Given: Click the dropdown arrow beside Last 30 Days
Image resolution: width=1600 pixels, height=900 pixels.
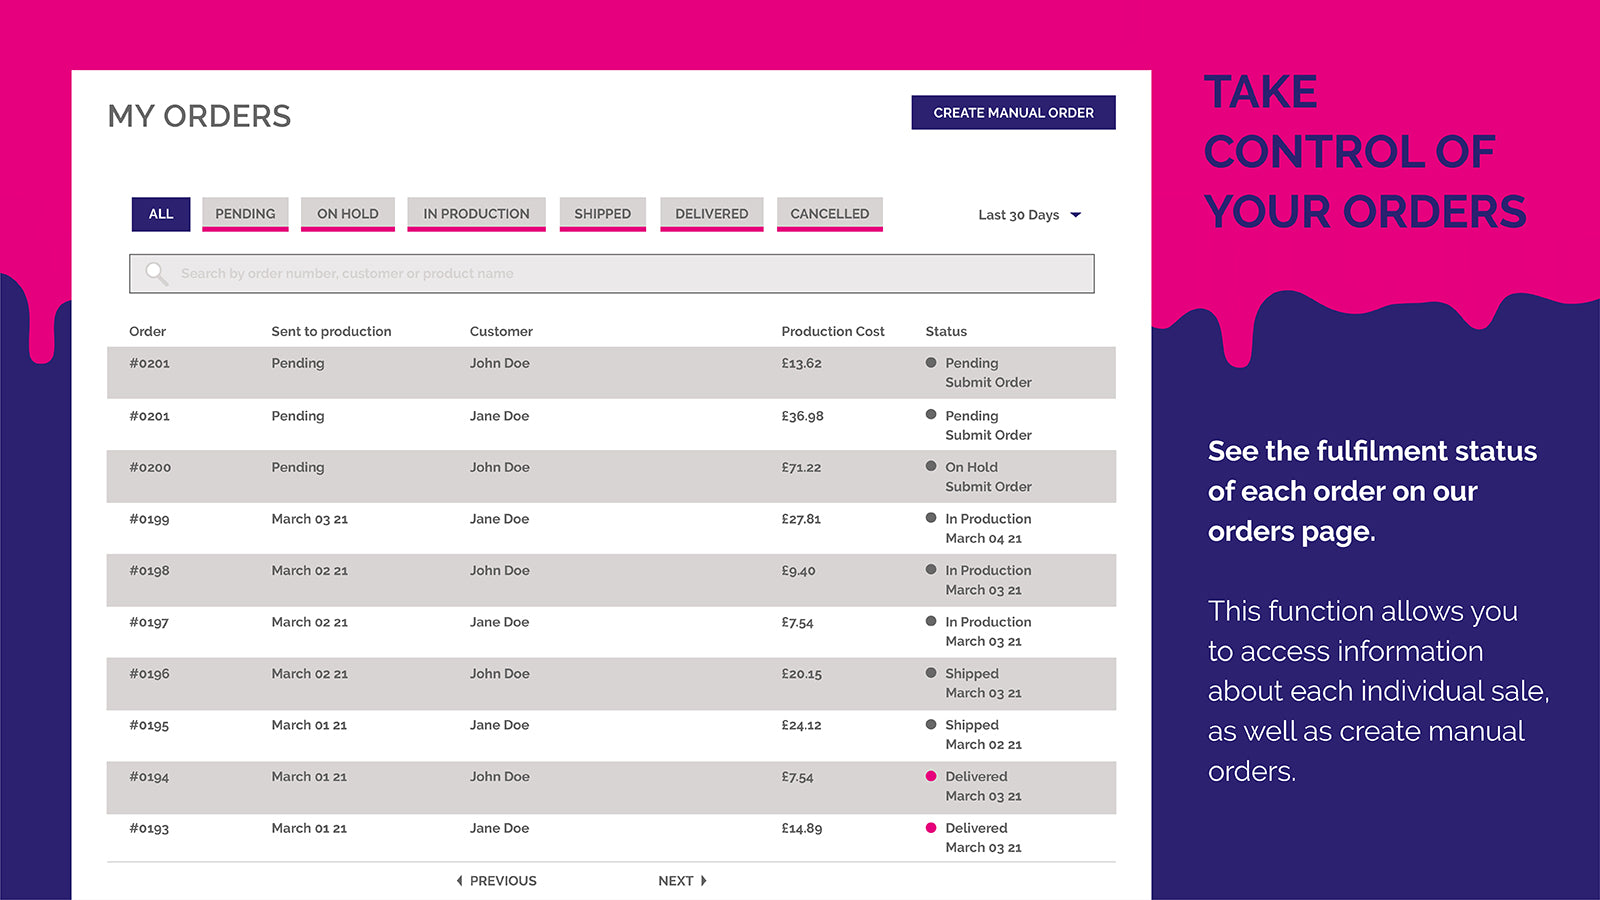Looking at the screenshot, I should (x=1076, y=215).
